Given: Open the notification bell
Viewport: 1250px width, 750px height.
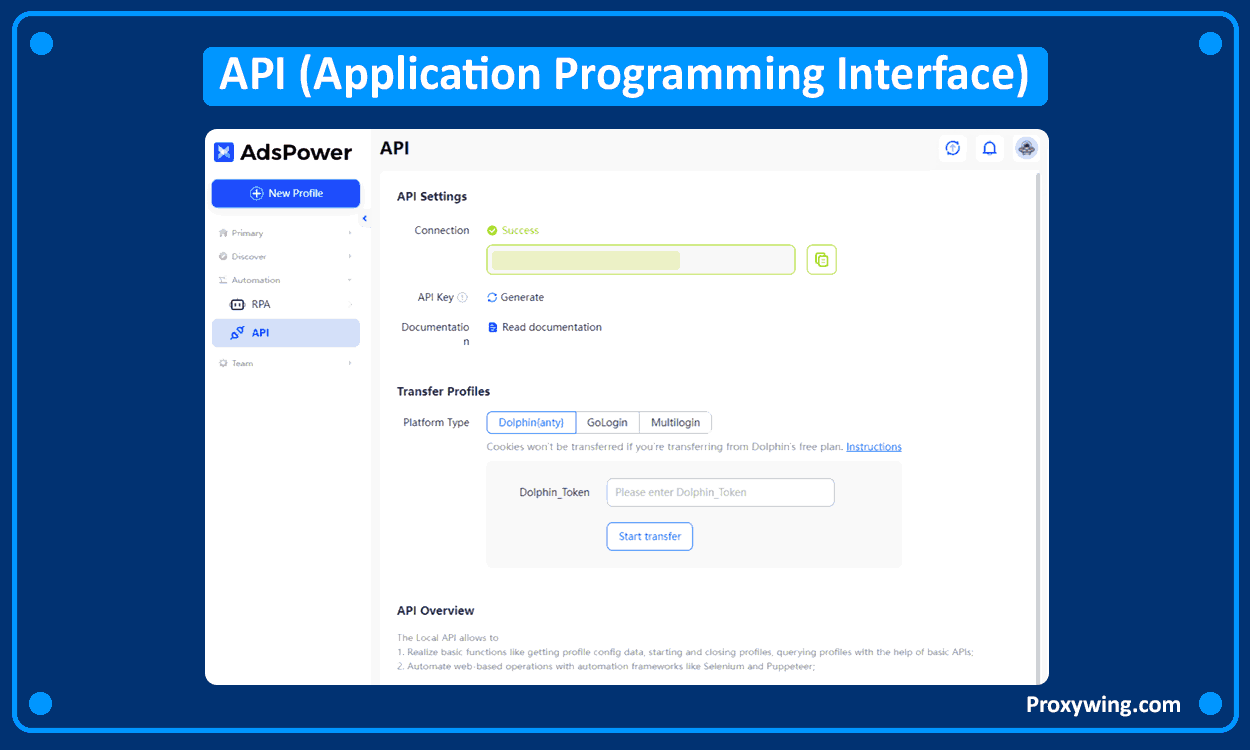Looking at the screenshot, I should tap(989, 147).
